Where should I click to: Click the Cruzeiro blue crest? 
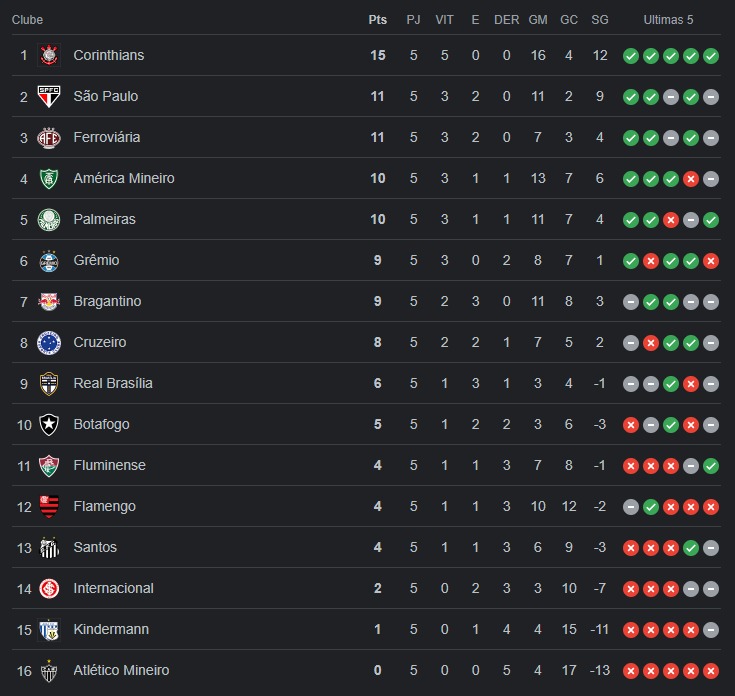pos(49,343)
